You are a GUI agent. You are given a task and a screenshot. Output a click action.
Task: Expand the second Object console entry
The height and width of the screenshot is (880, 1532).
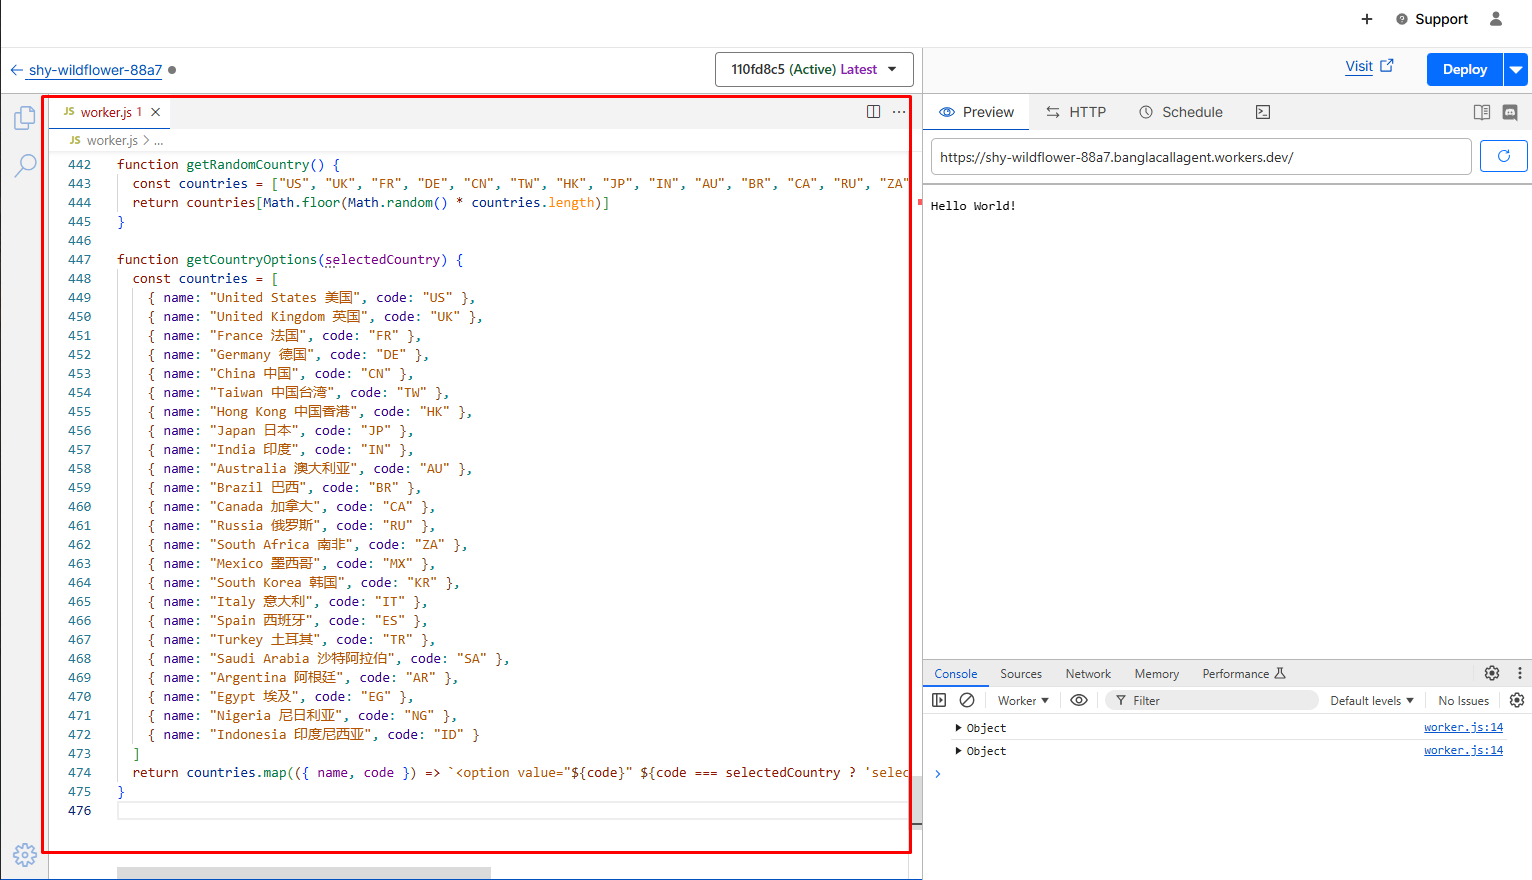[x=958, y=751]
